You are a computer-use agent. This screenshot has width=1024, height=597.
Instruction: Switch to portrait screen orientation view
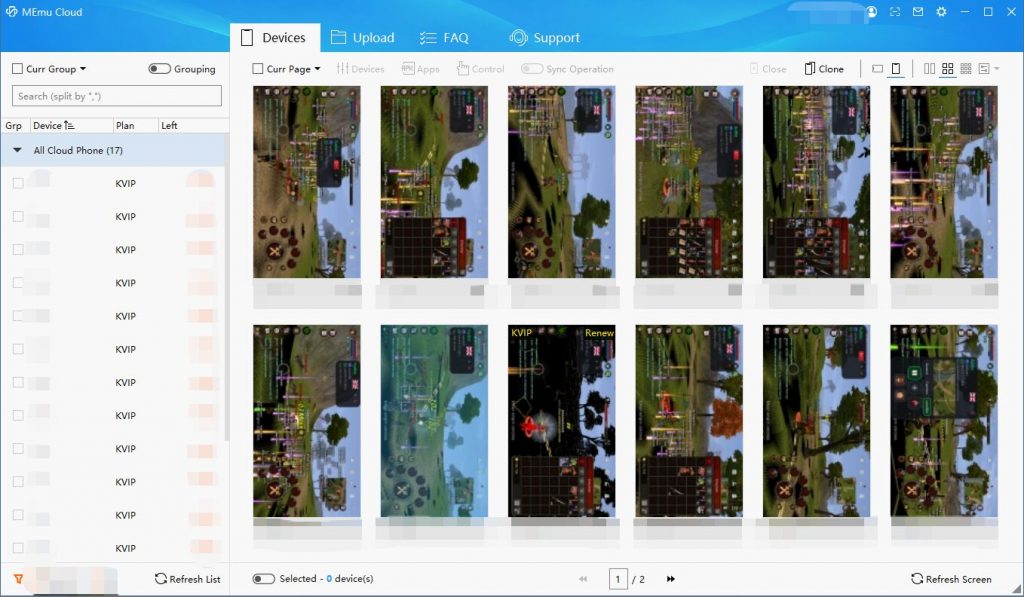tap(896, 69)
